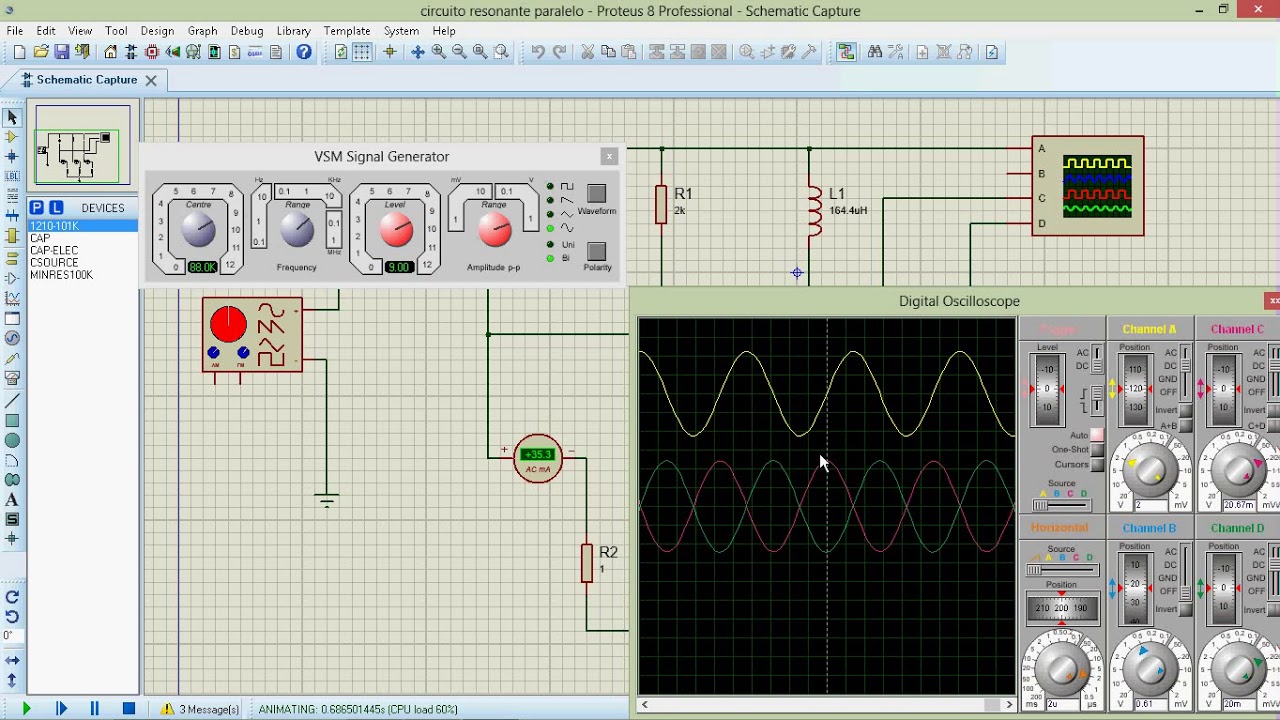Viewport: 1280px width, 720px height.
Task: Zoom out using the magnifier minus icon
Action: pyautogui.click(x=459, y=52)
